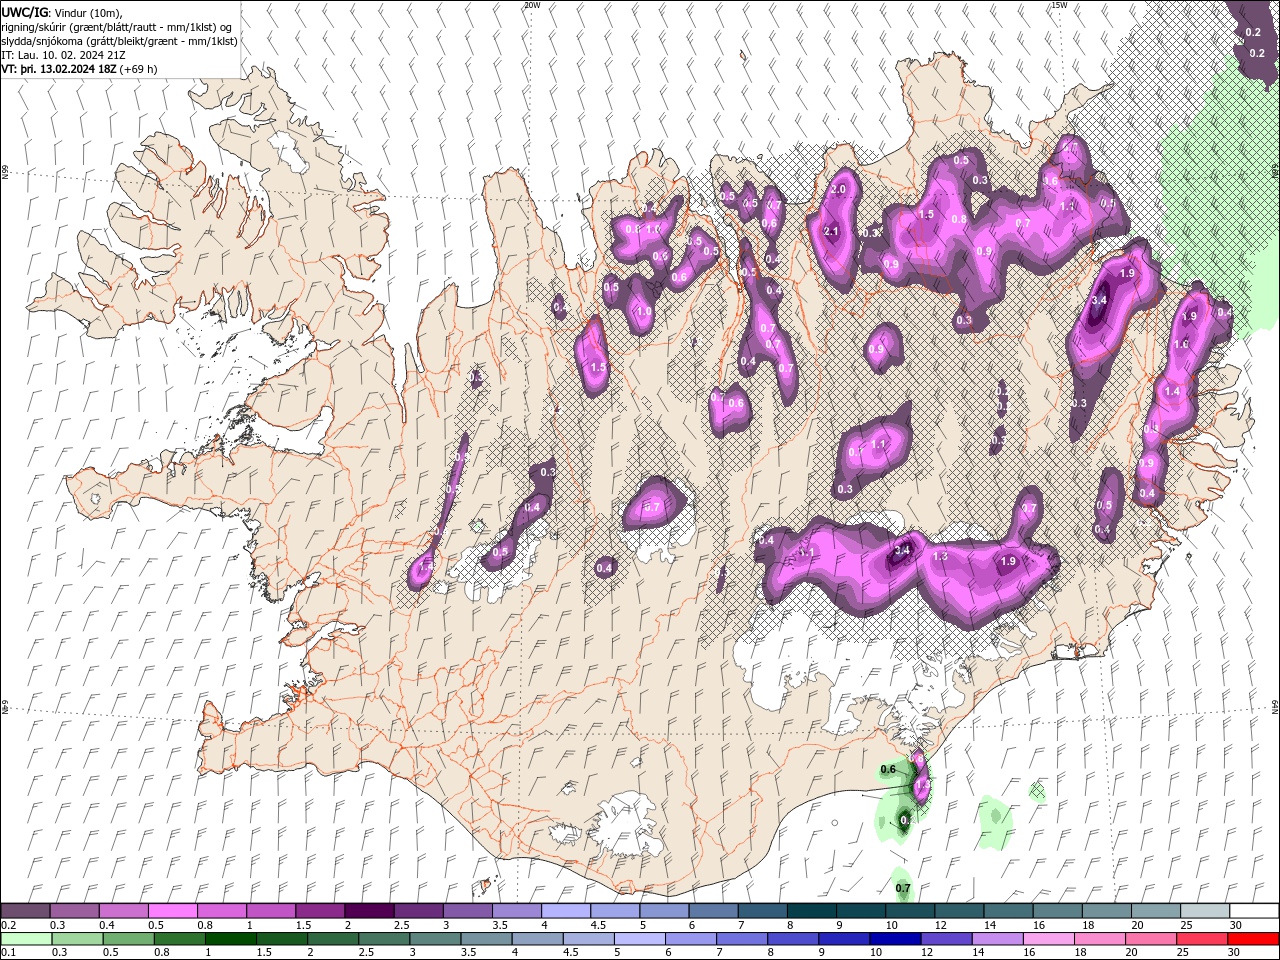1280x960 pixels.
Task: Click the lower scale swatch between 7 and 8
Action: (x=741, y=939)
